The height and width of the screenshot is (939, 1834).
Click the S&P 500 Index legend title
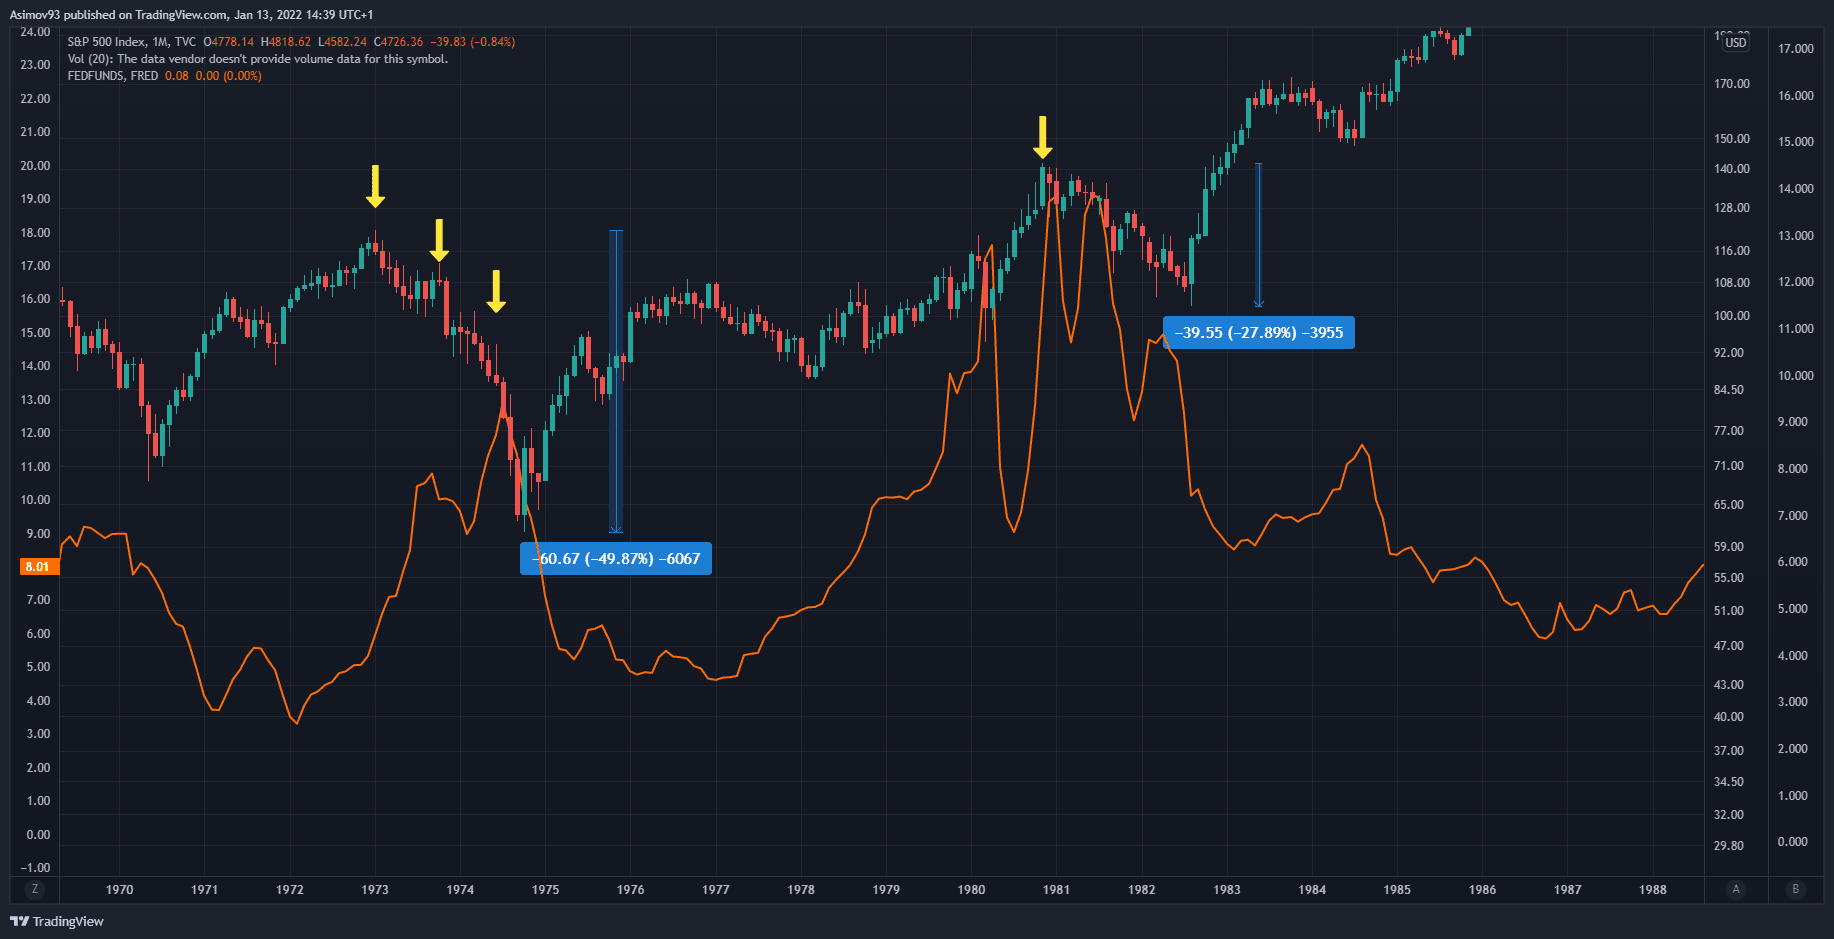[106, 42]
